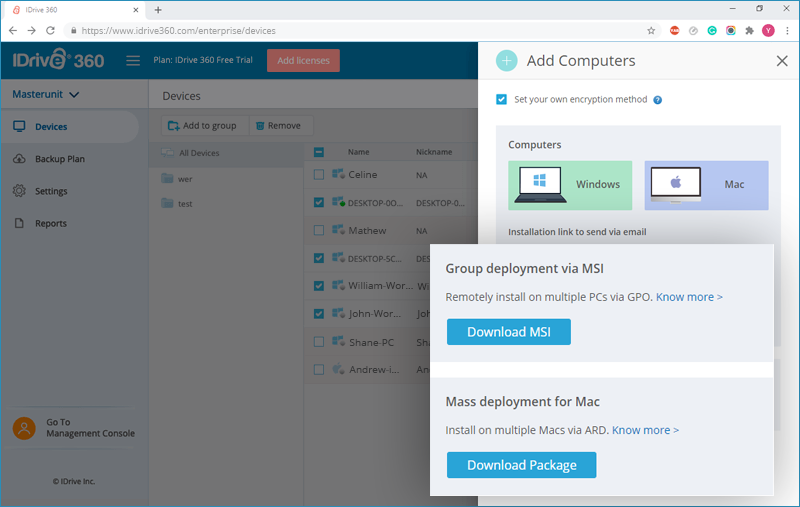Check the Celine device checkbox
The height and width of the screenshot is (507, 800).
pyautogui.click(x=319, y=174)
